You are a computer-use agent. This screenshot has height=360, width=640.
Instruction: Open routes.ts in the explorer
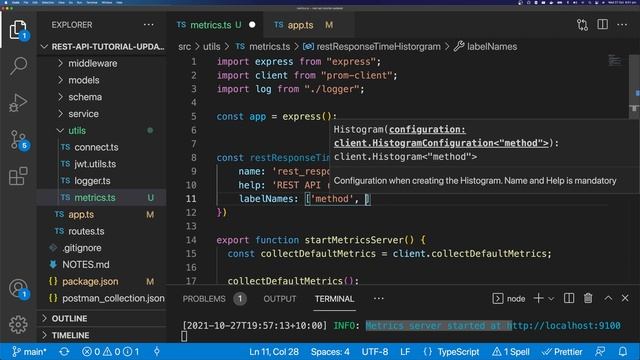(x=86, y=231)
